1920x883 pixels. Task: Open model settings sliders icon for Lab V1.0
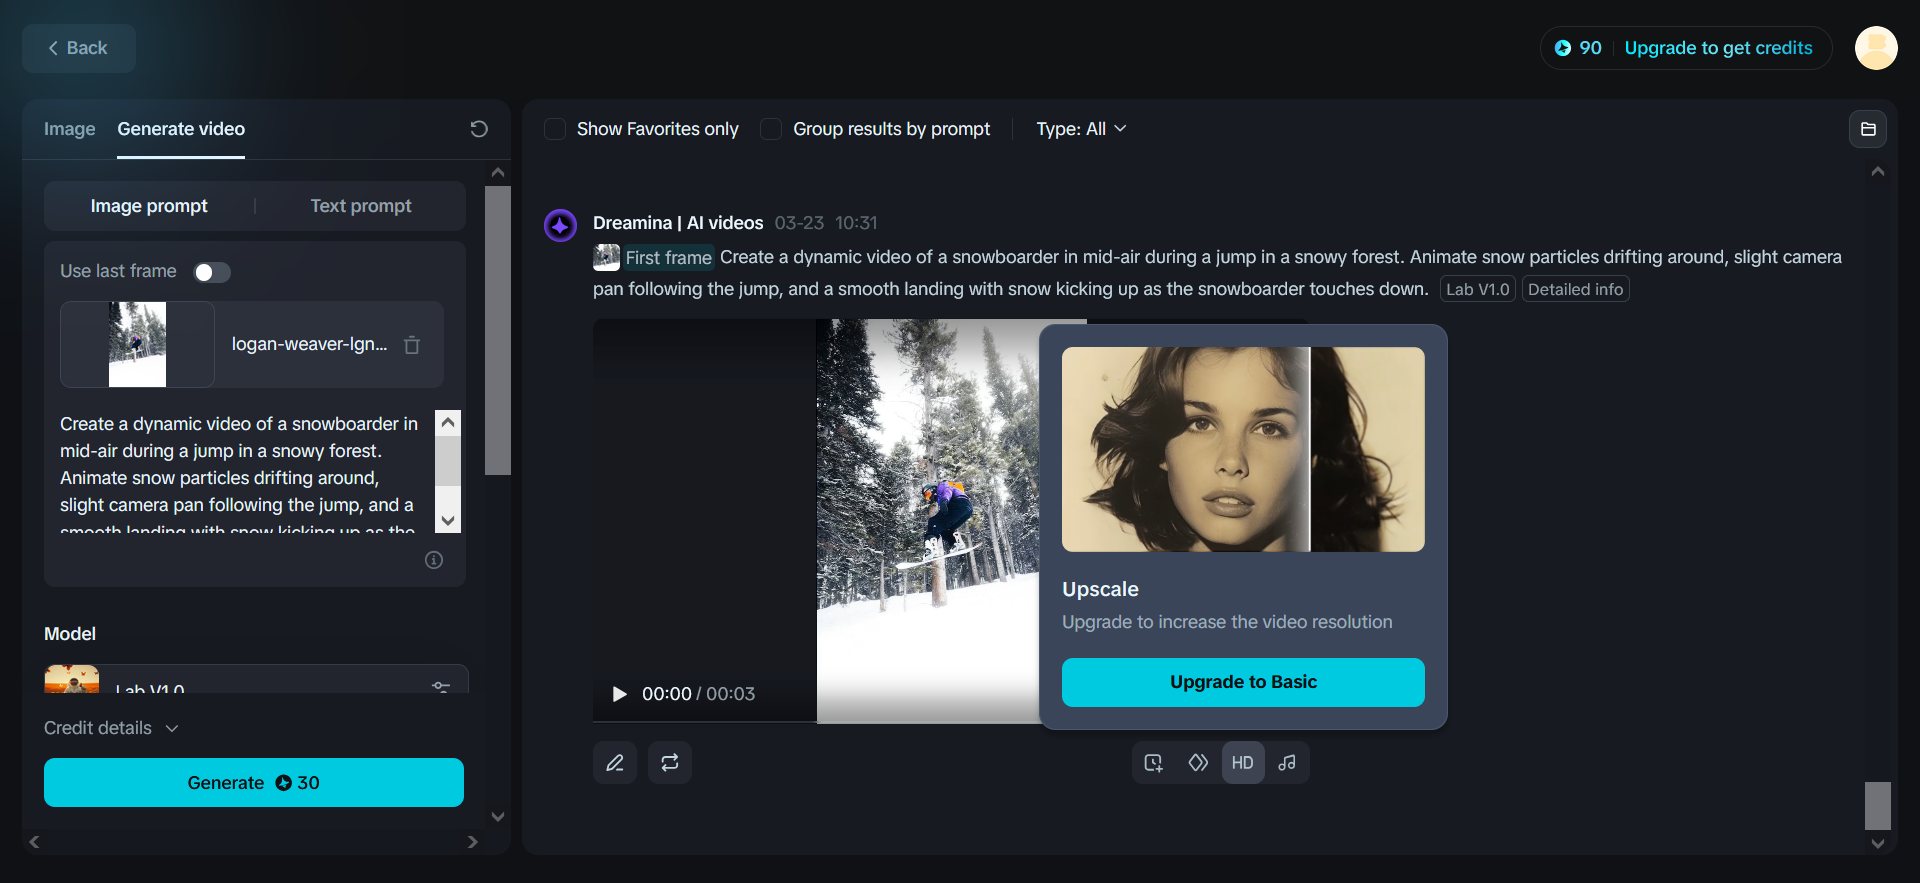441,687
